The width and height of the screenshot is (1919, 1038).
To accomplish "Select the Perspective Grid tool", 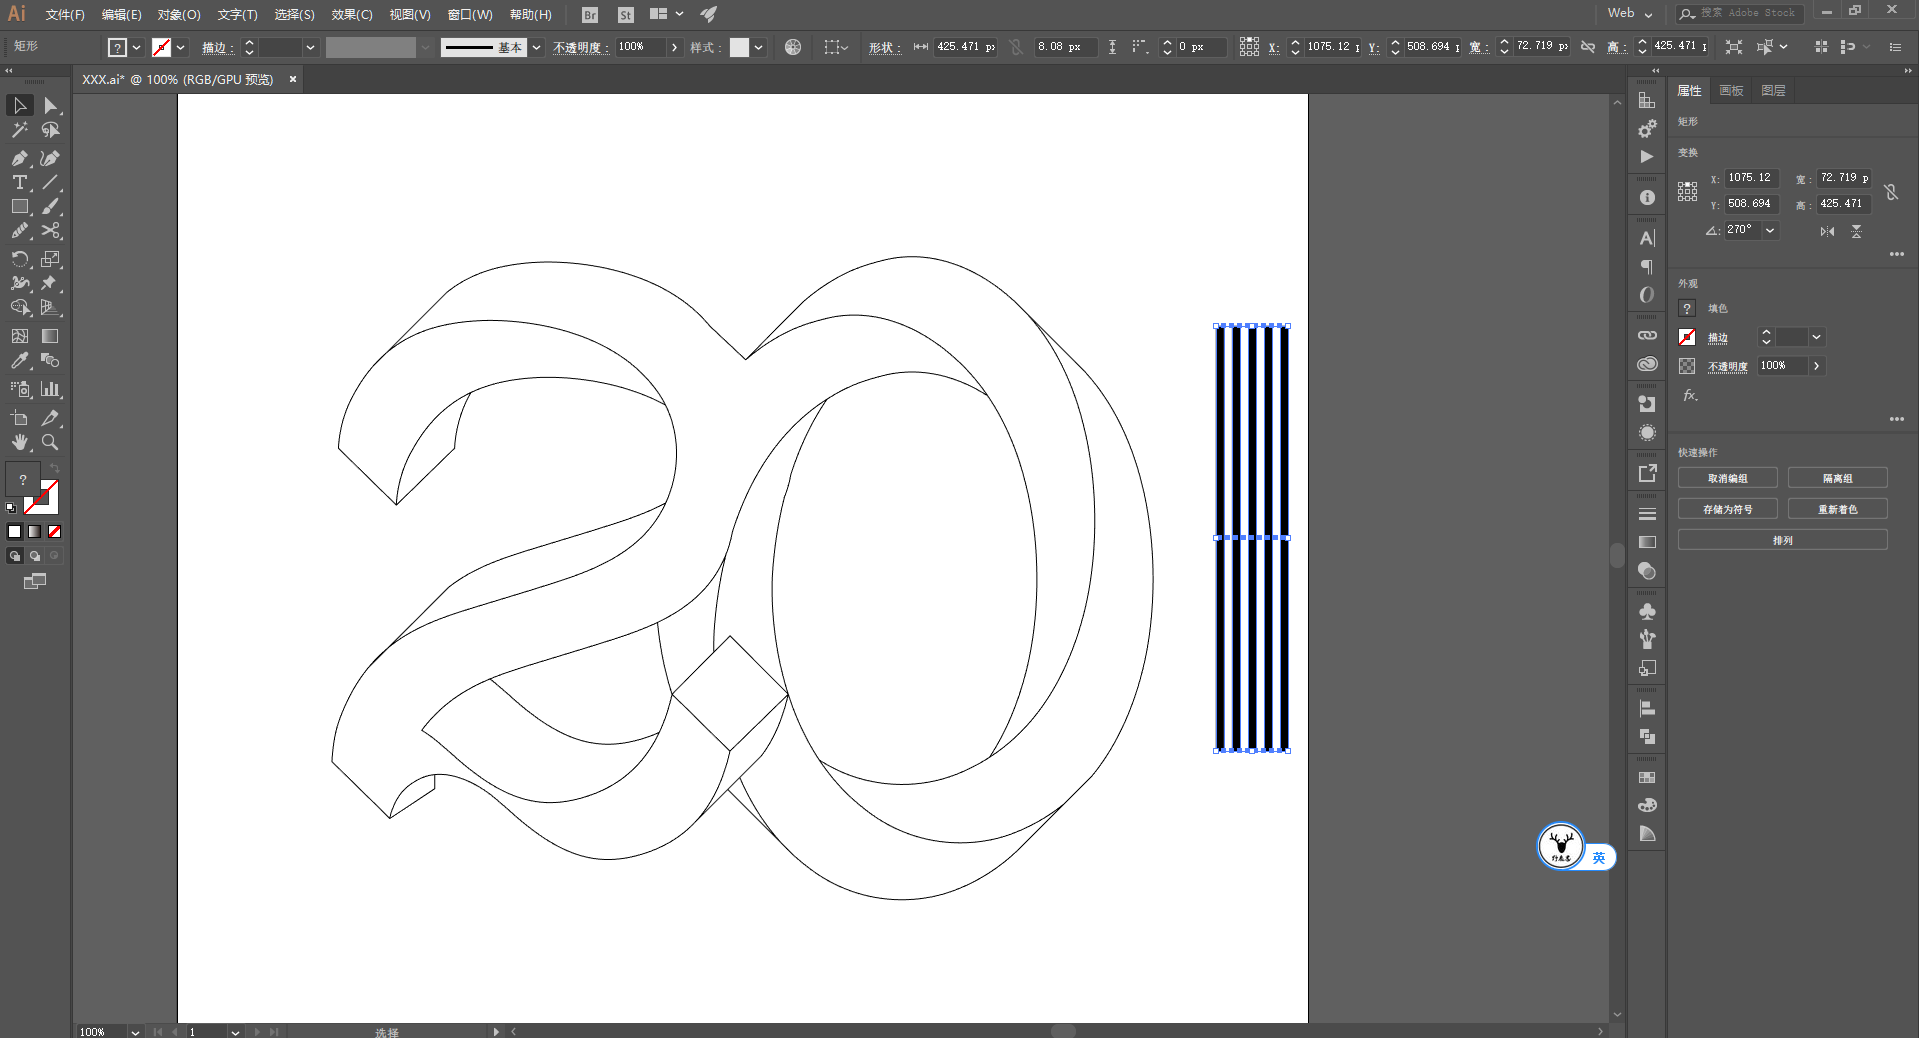I will coord(50,307).
